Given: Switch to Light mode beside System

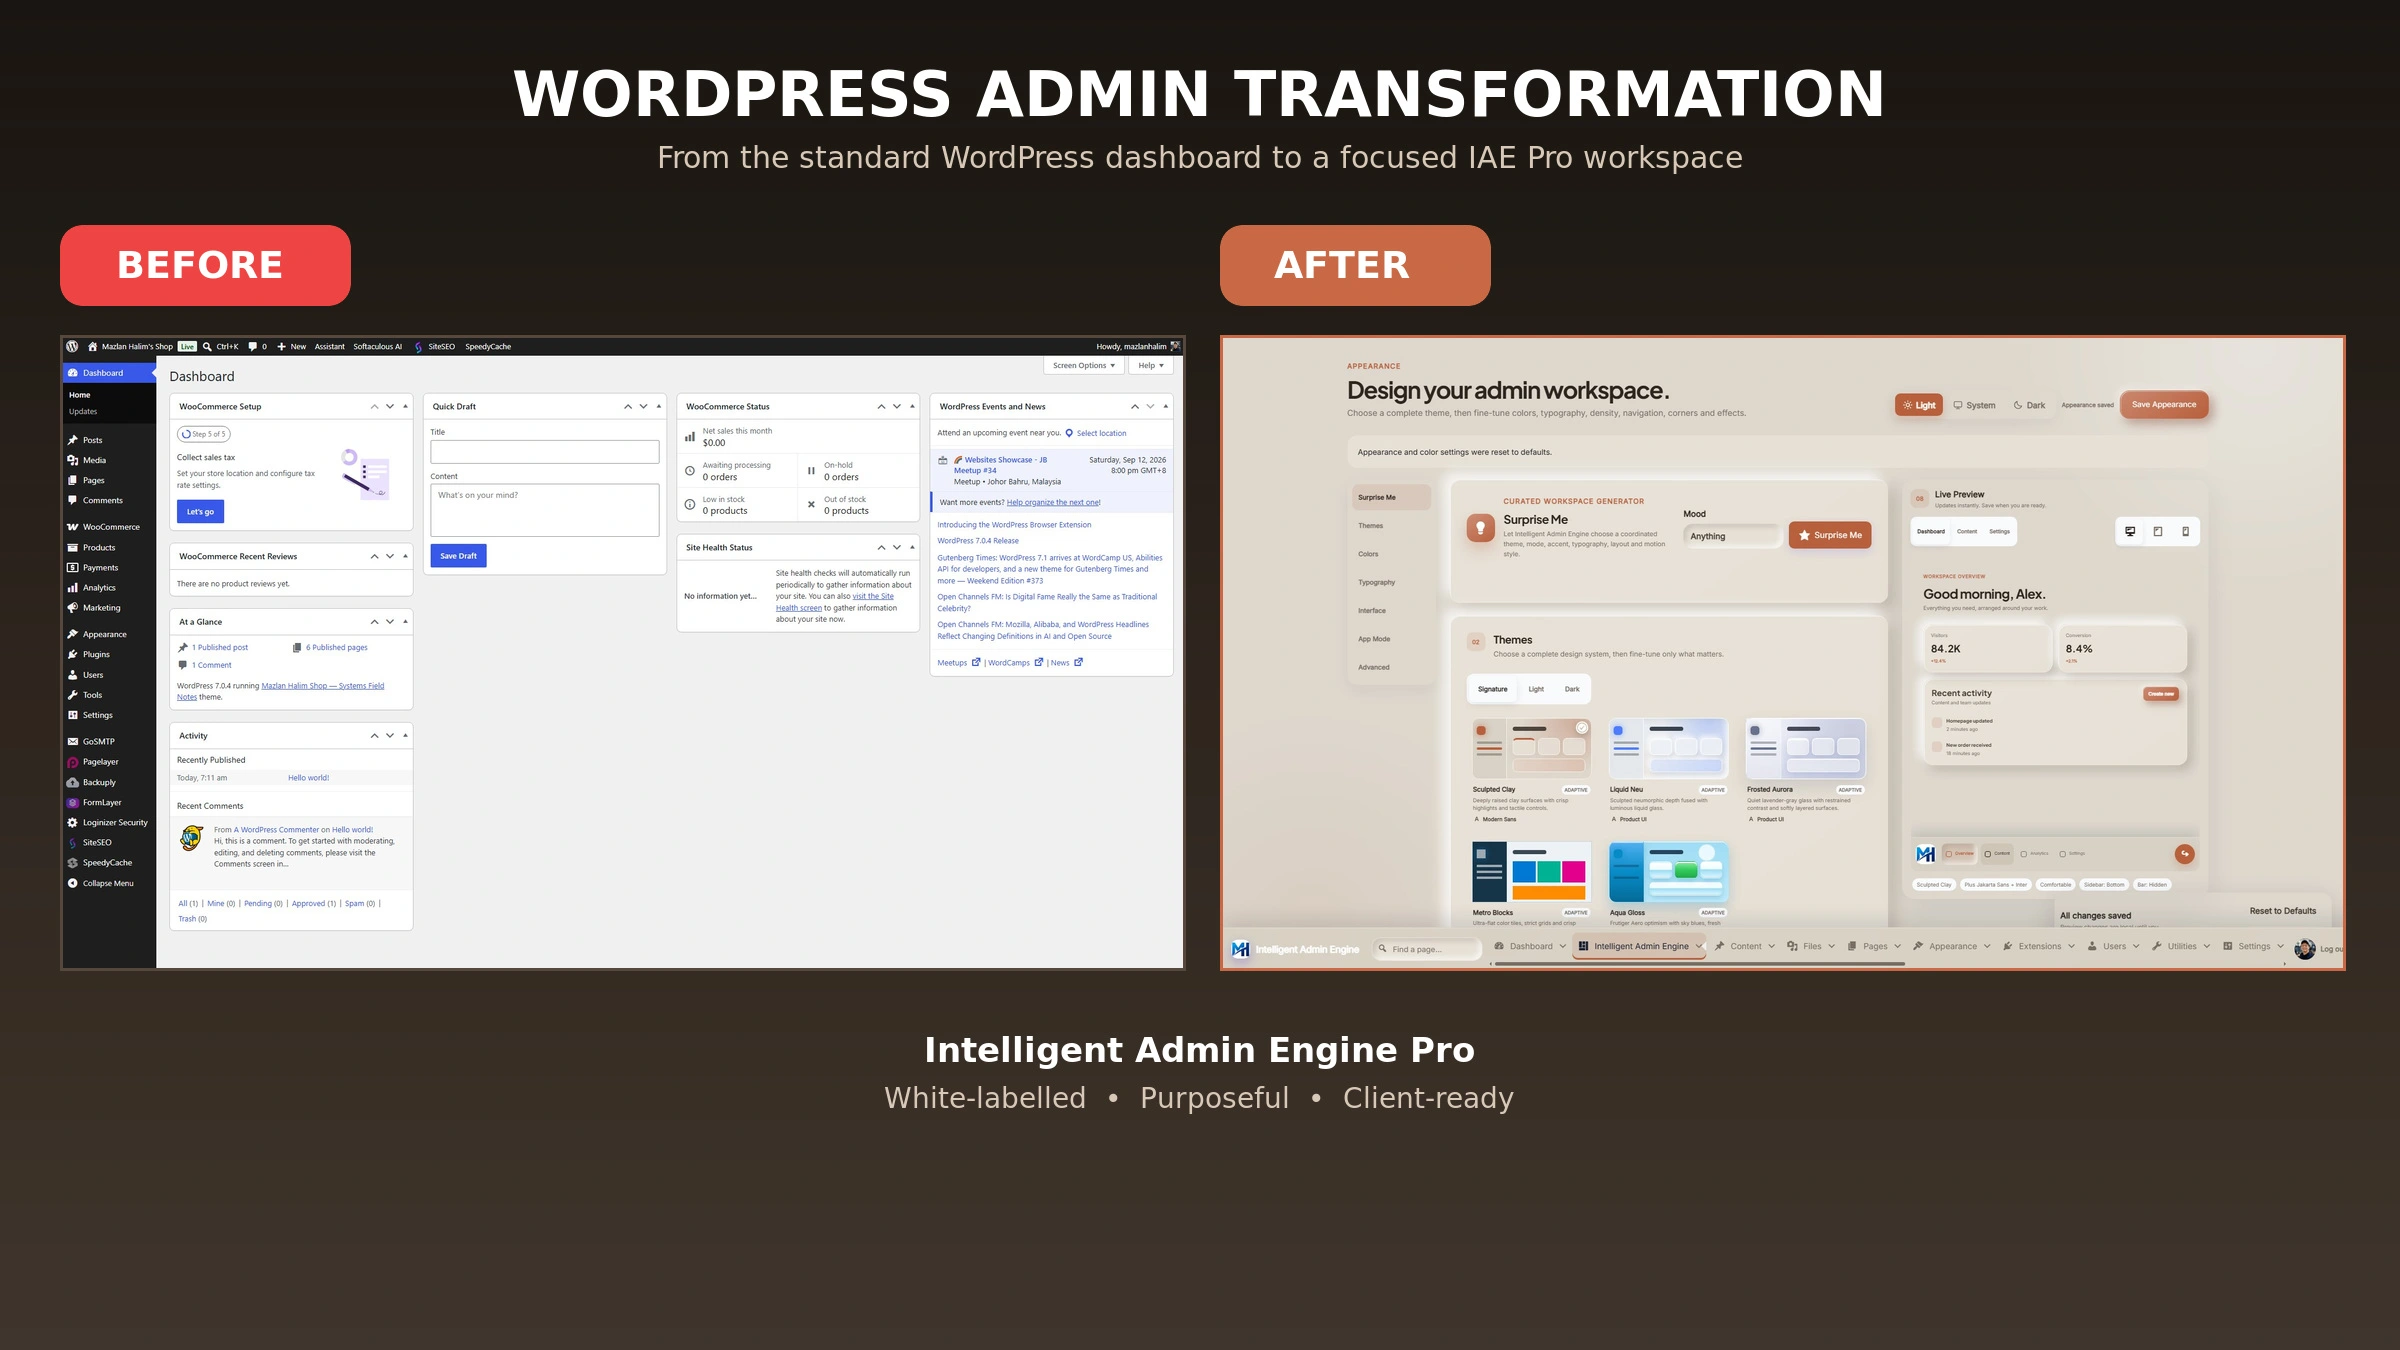Looking at the screenshot, I should (1919, 405).
